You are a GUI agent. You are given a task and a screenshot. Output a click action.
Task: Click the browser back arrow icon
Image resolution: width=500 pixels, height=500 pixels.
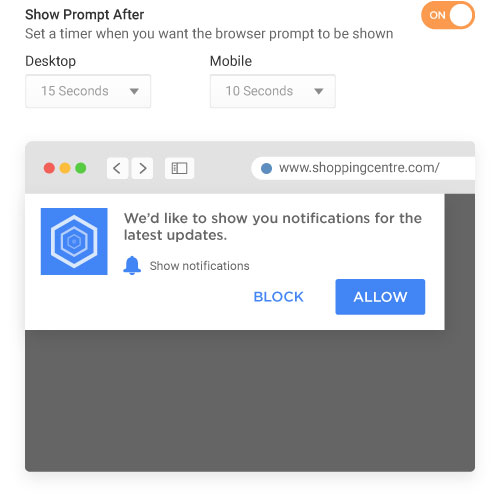pos(117,168)
